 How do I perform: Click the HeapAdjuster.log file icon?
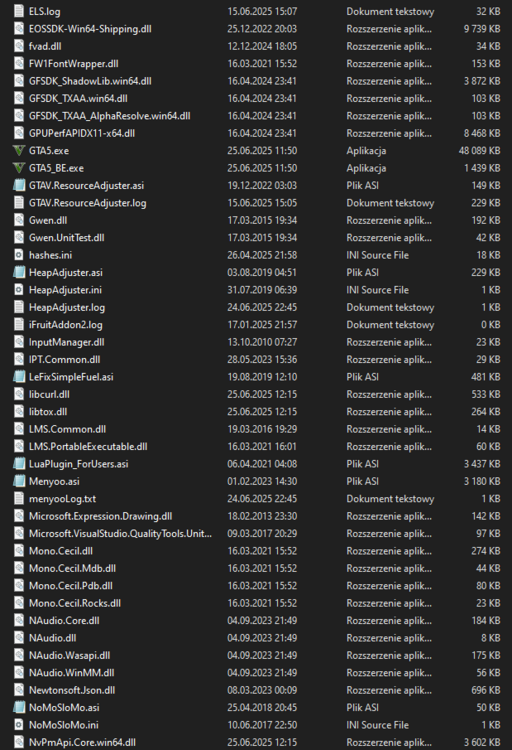(x=19, y=307)
